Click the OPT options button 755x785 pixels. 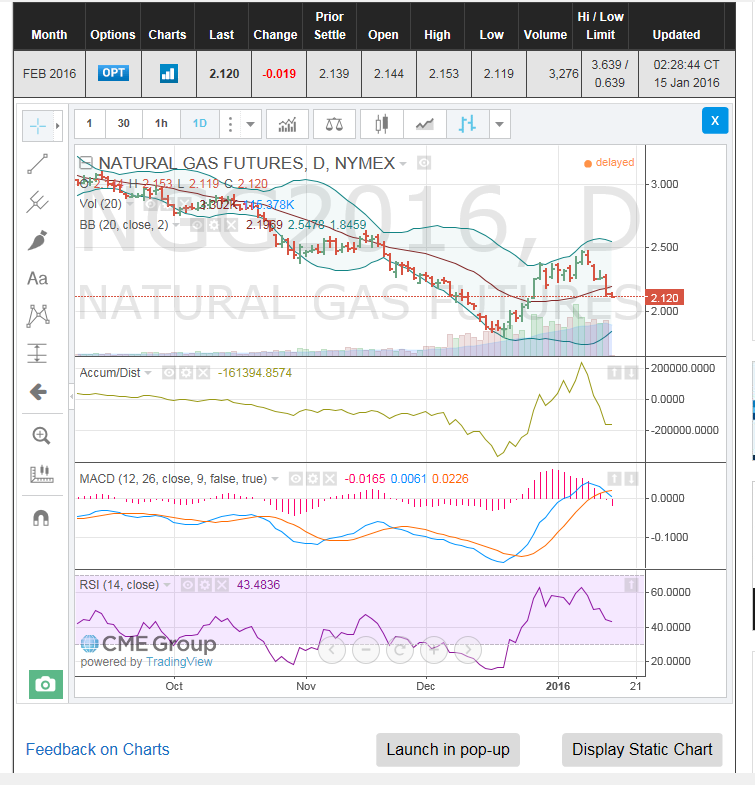112,73
